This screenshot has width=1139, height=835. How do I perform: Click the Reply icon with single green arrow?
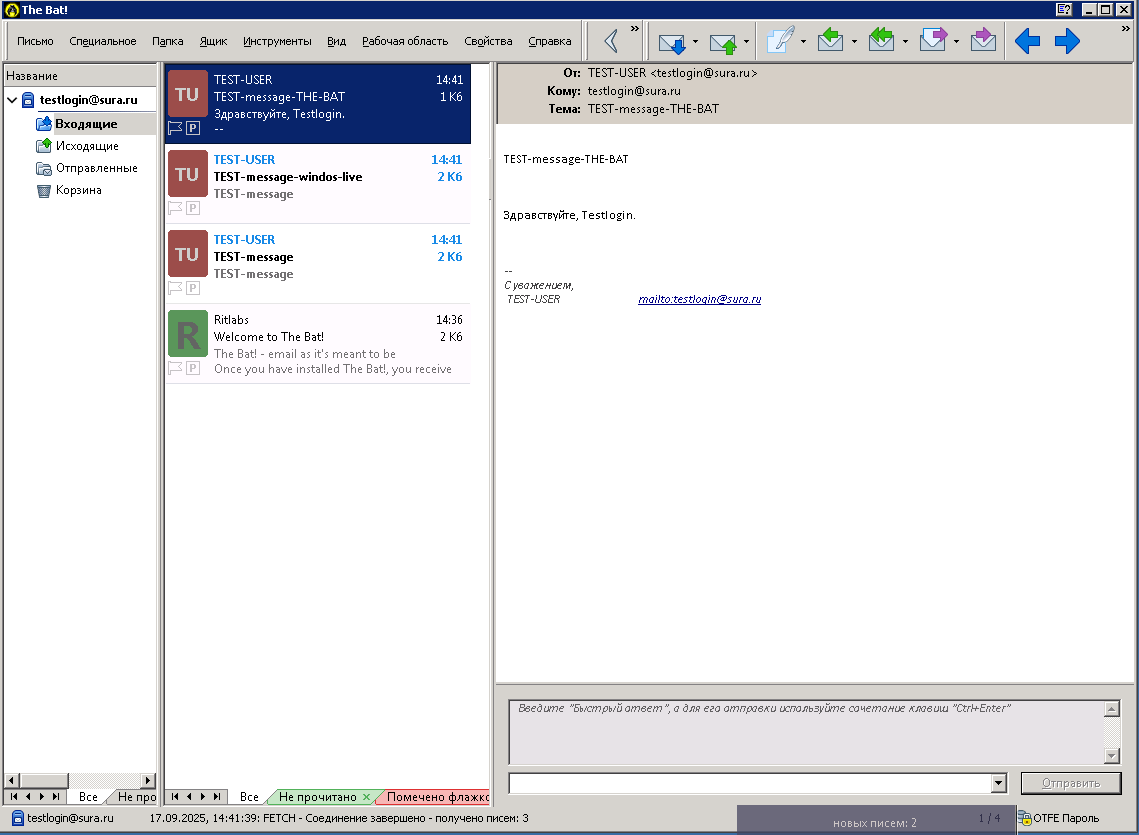[x=831, y=41]
